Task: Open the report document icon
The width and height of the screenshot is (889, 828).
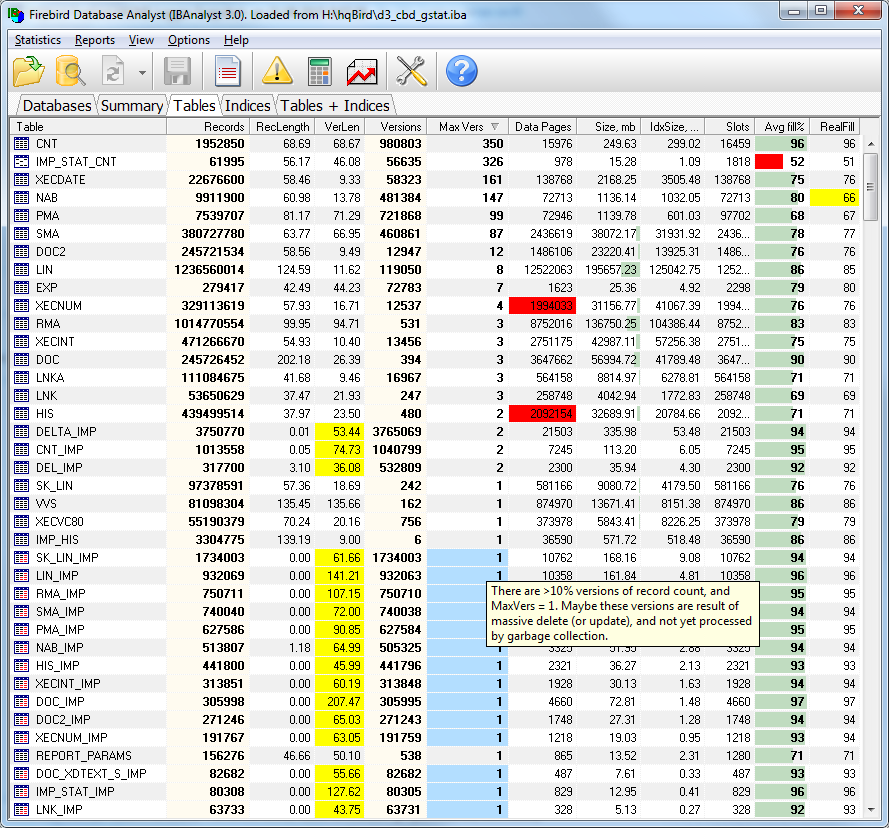Action: [228, 72]
